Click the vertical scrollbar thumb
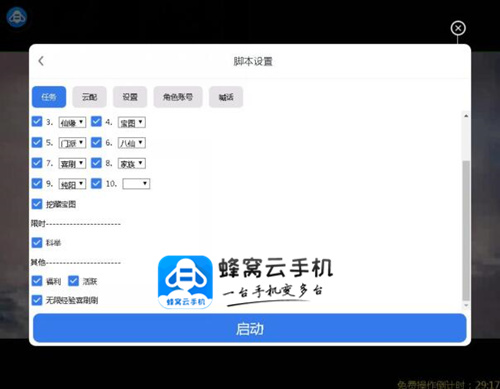 pos(466,231)
